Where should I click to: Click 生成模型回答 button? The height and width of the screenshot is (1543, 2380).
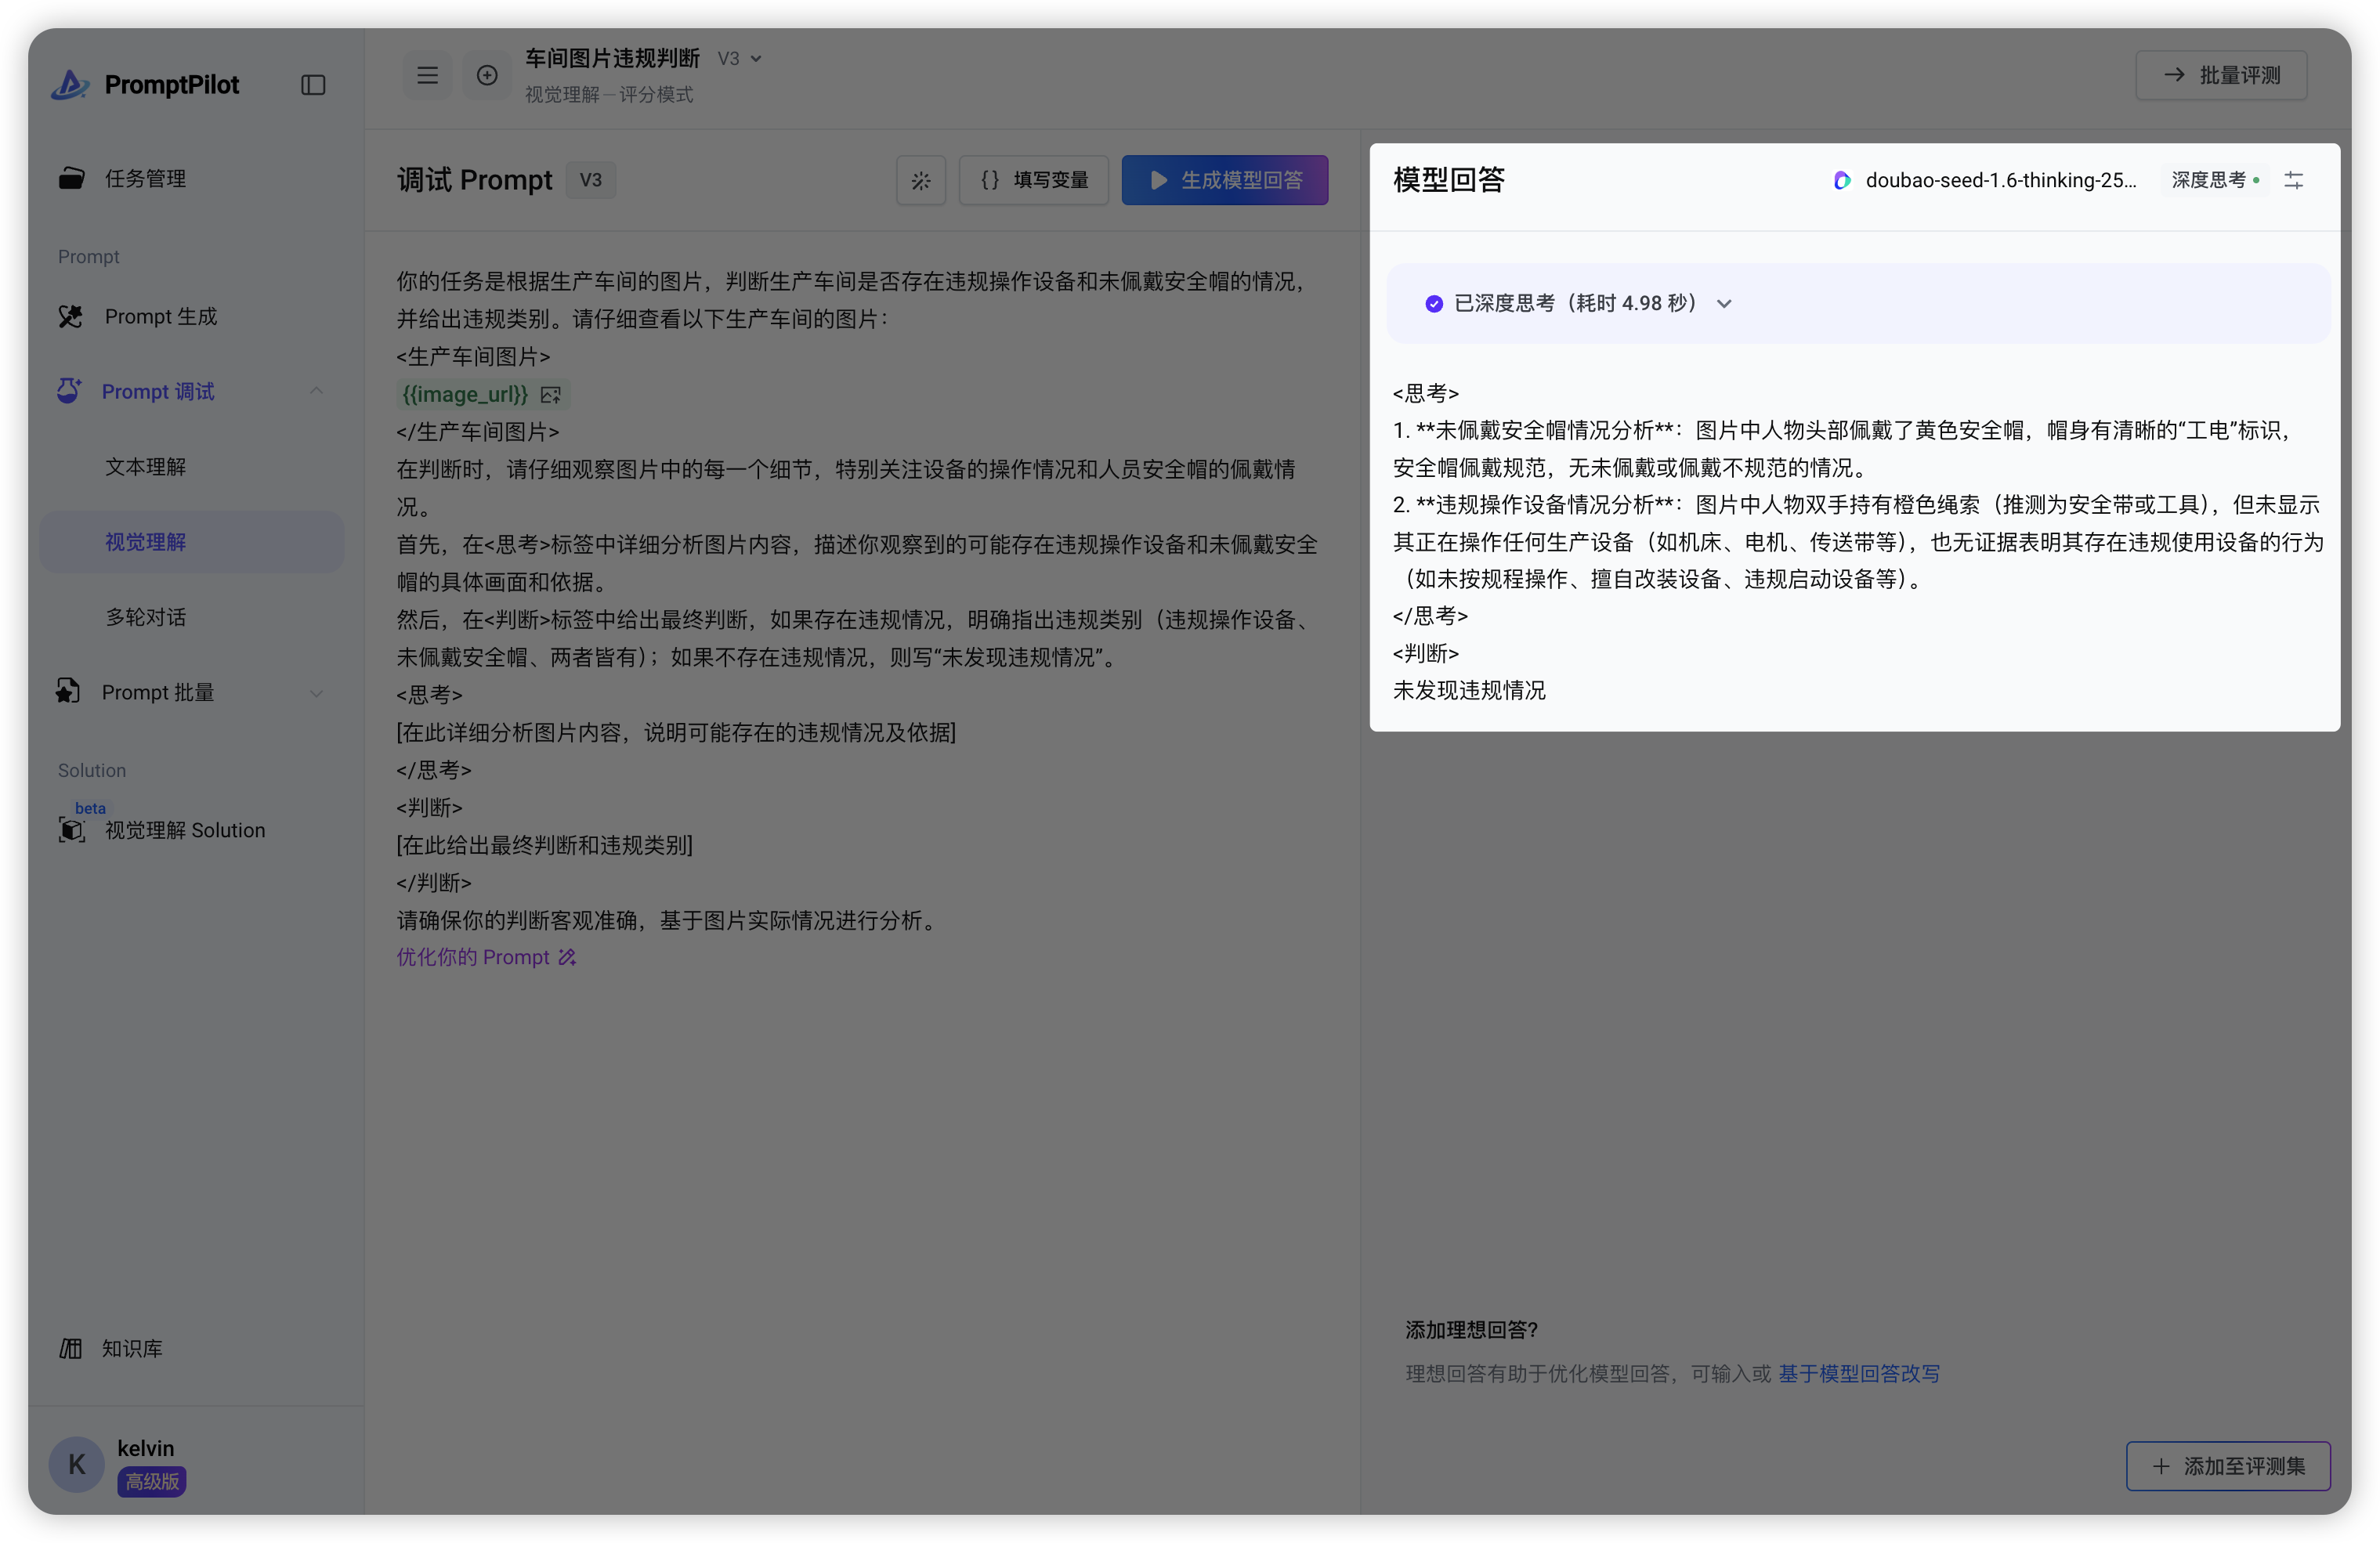click(x=1224, y=181)
